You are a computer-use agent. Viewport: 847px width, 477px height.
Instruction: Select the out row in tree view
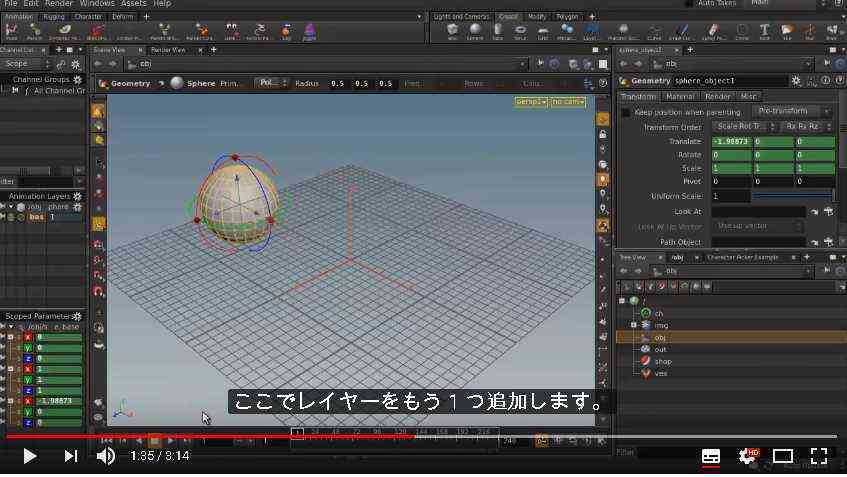pyautogui.click(x=731, y=350)
